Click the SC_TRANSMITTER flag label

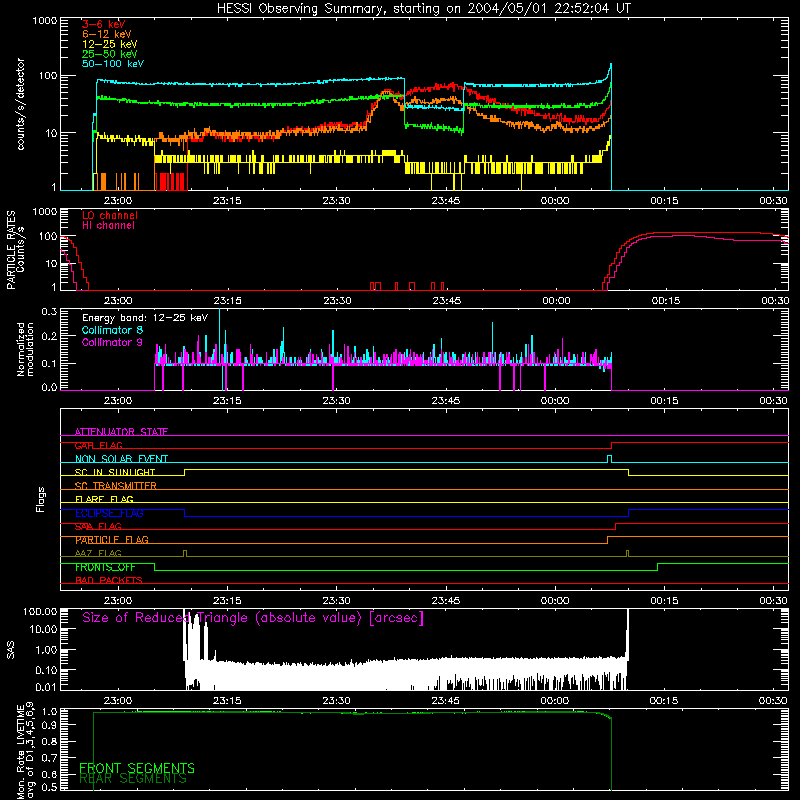[x=115, y=486]
